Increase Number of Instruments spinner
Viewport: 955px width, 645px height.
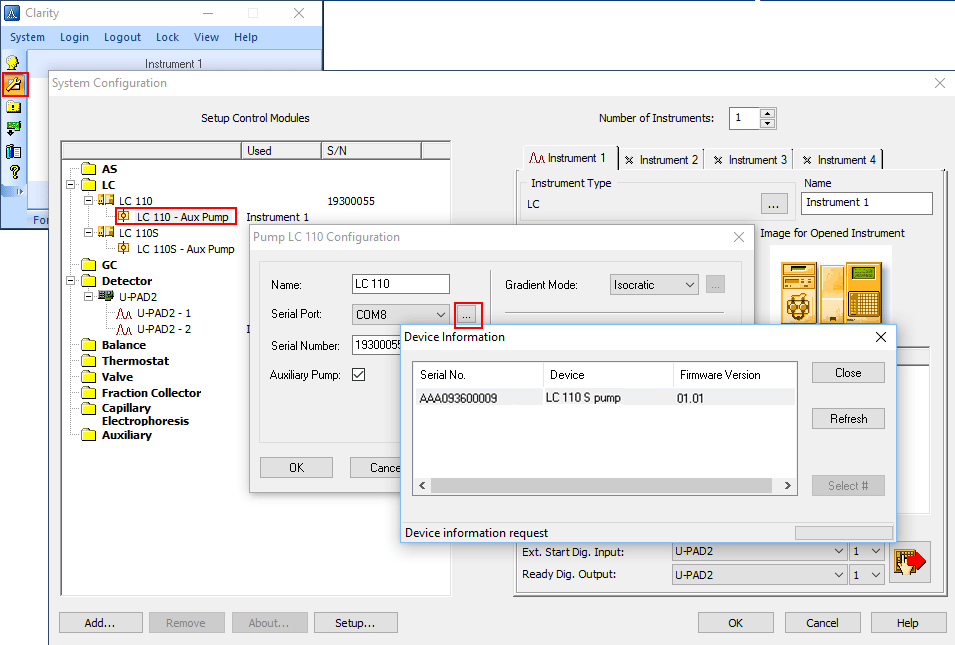[767, 113]
